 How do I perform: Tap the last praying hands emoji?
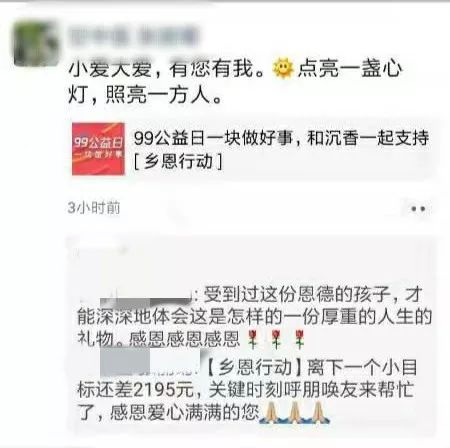click(x=318, y=413)
